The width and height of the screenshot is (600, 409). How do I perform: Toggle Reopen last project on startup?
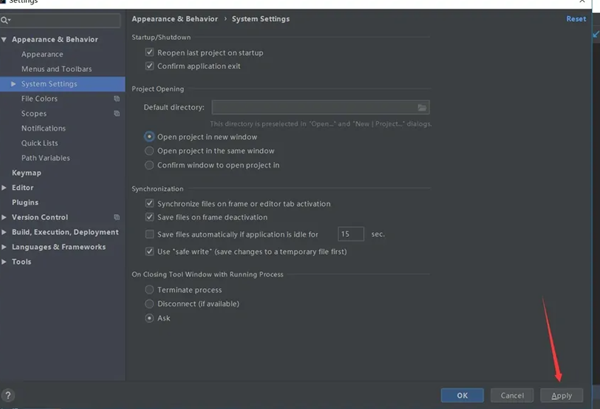coord(150,52)
